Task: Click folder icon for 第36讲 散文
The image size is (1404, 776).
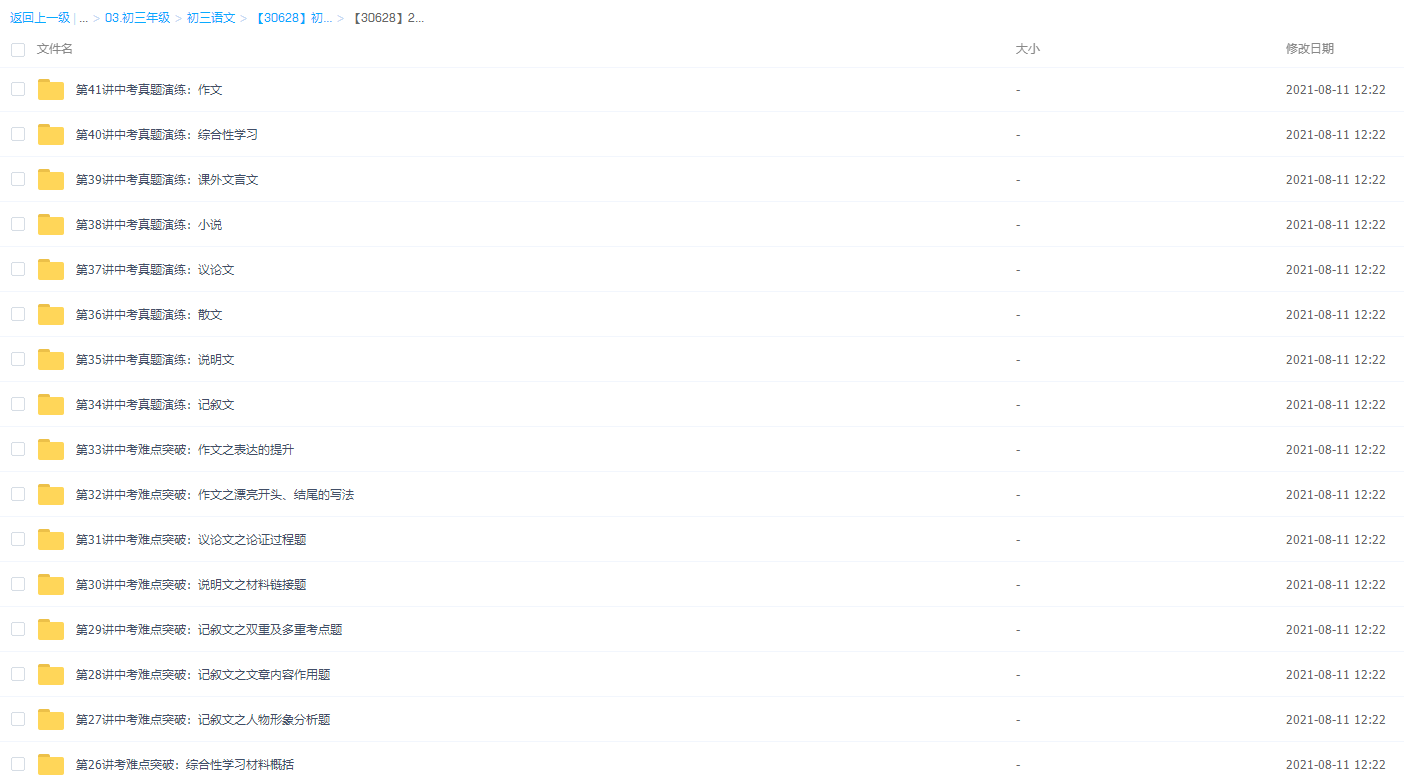Action: pyautogui.click(x=51, y=315)
